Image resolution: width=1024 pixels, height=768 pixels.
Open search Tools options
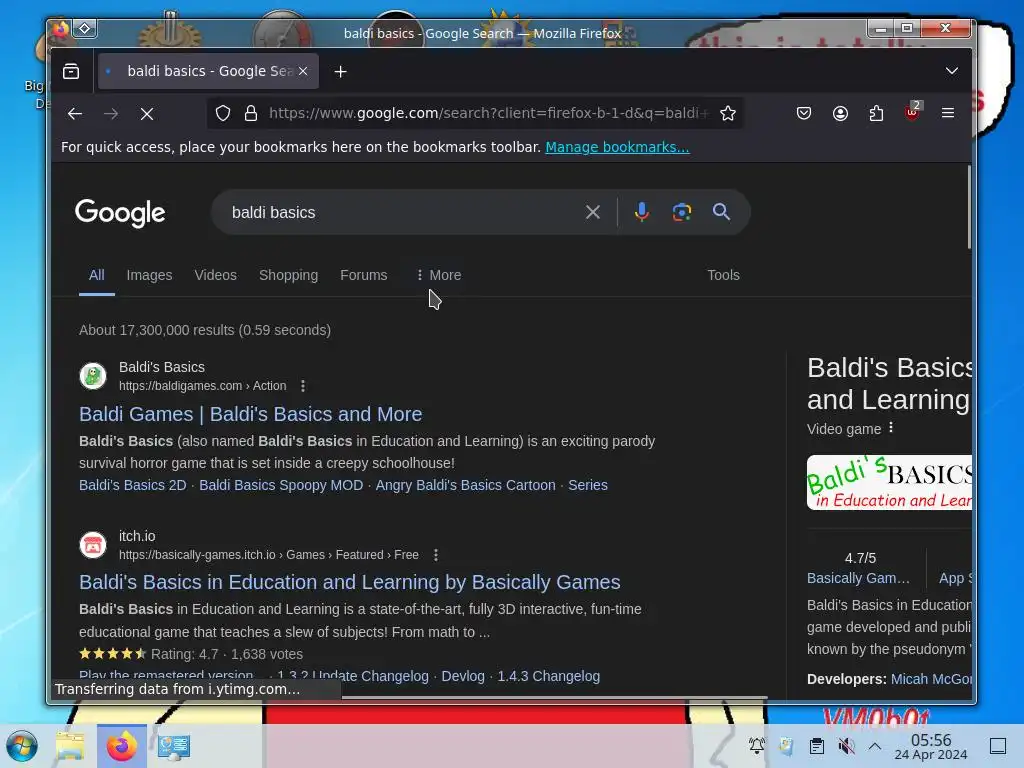[x=724, y=275]
